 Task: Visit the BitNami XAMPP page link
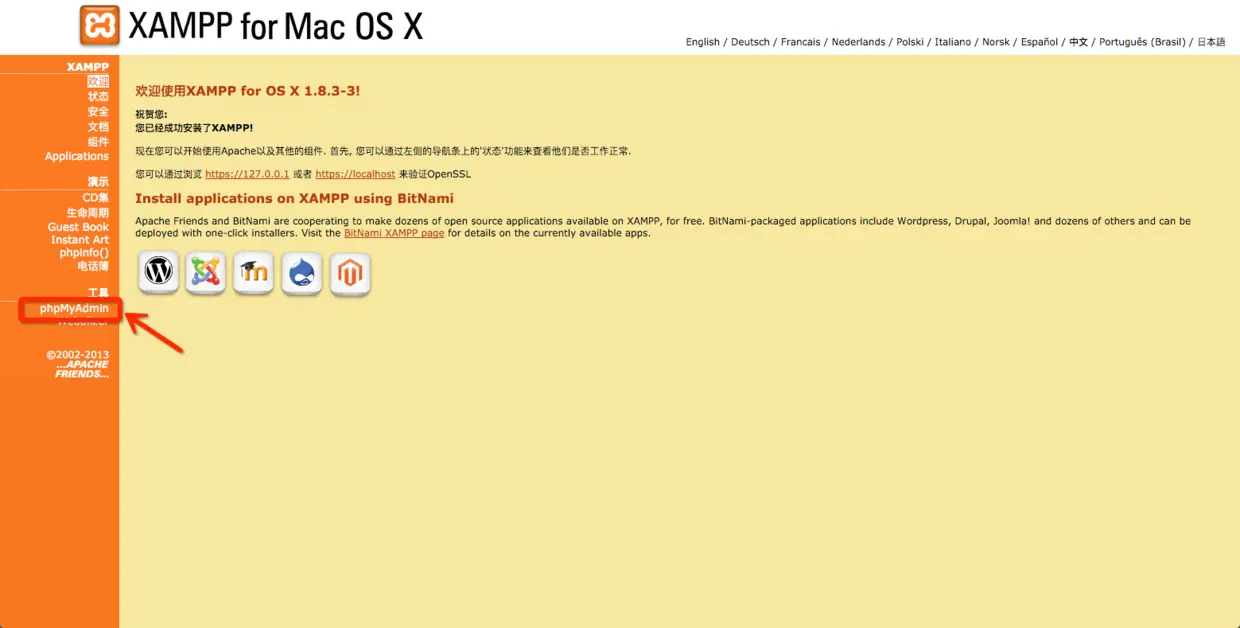[394, 233]
